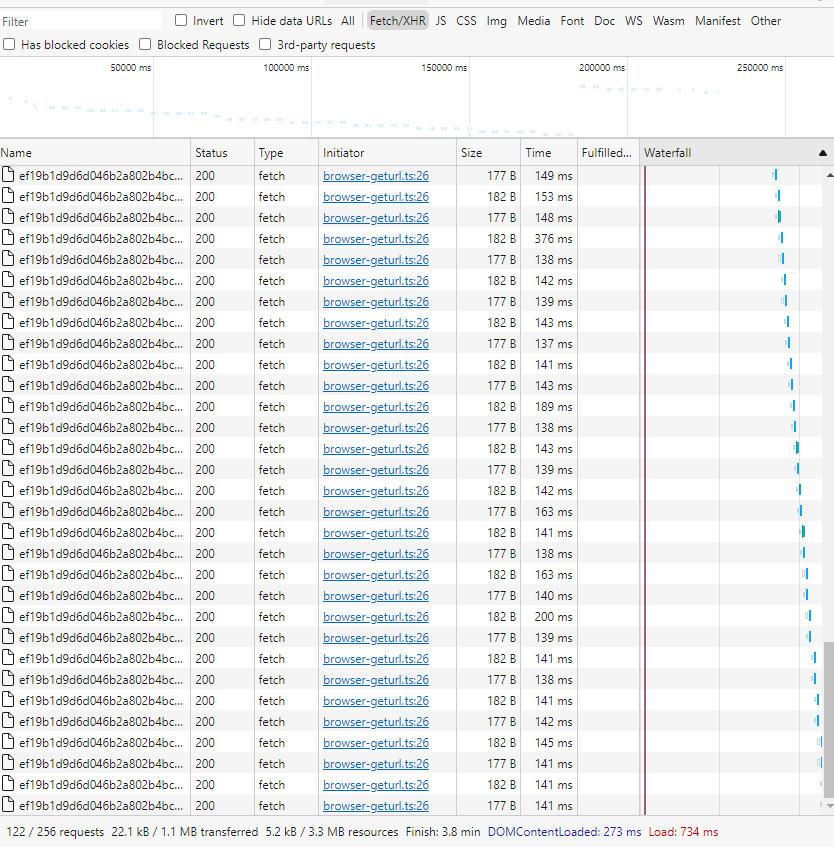Toggle the Invert filter checkbox
This screenshot has width=834, height=847.
(181, 21)
